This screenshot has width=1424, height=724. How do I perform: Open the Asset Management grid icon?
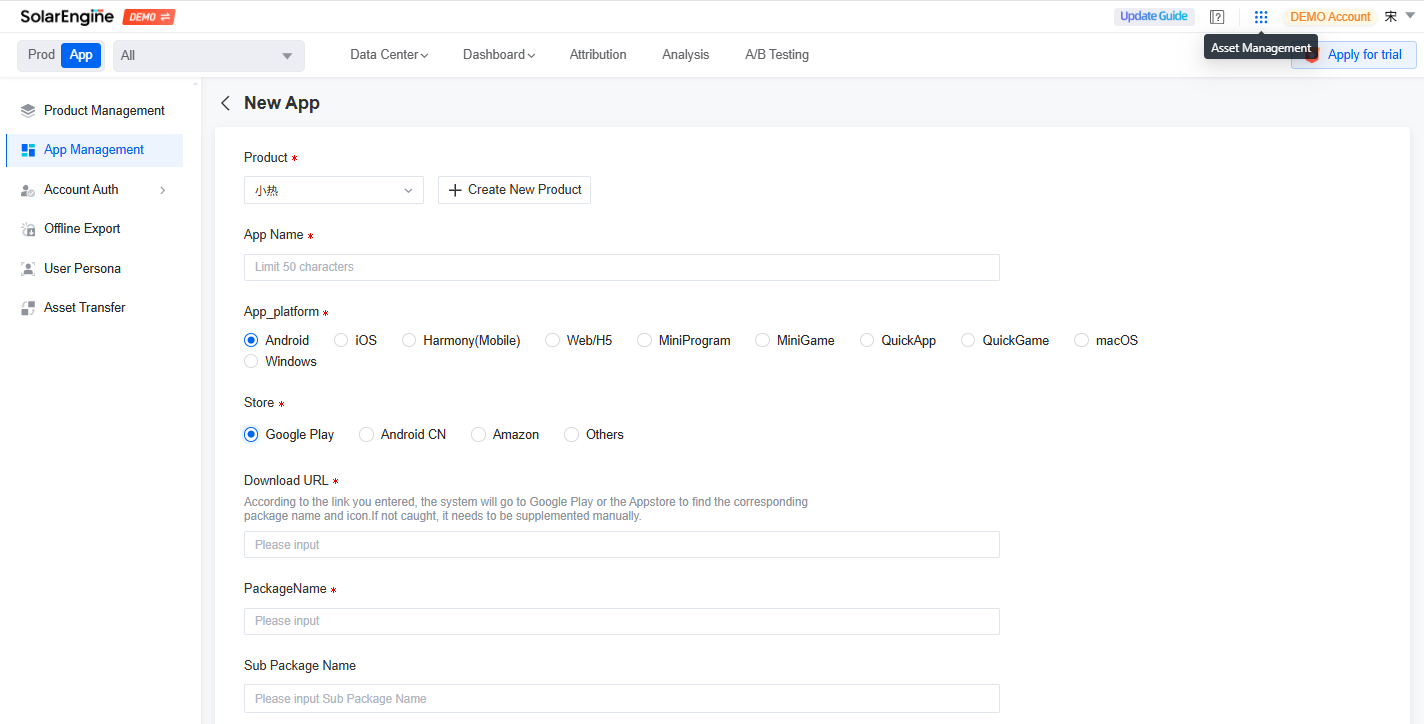[1261, 16]
